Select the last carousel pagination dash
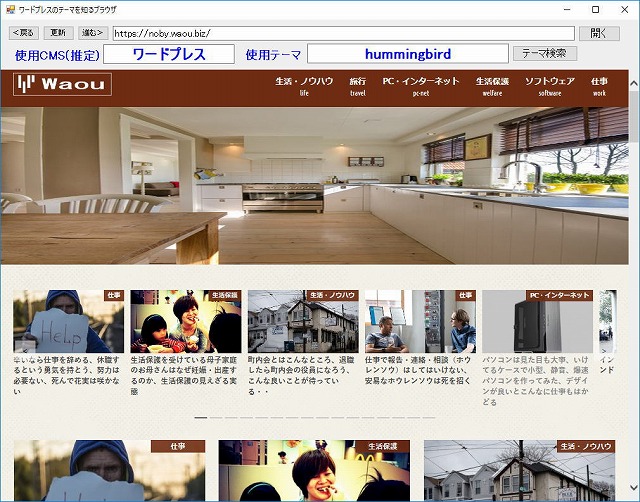Screen dimensions: 640x502 tap(429, 418)
